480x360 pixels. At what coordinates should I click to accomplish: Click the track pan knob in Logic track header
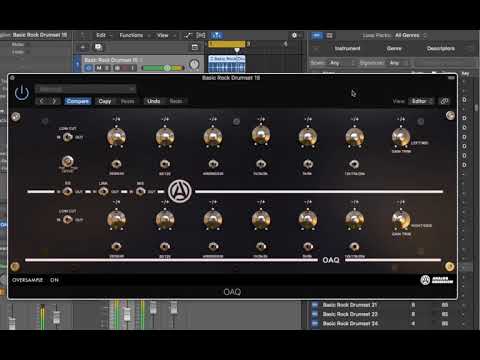194,64
